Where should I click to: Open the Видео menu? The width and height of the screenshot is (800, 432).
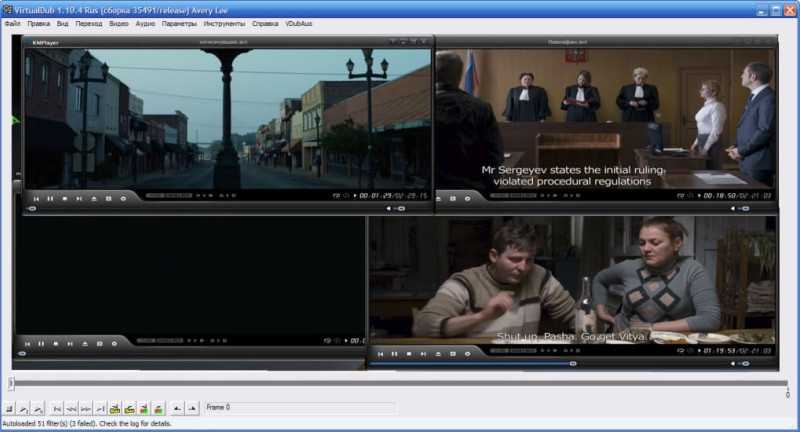pos(119,23)
